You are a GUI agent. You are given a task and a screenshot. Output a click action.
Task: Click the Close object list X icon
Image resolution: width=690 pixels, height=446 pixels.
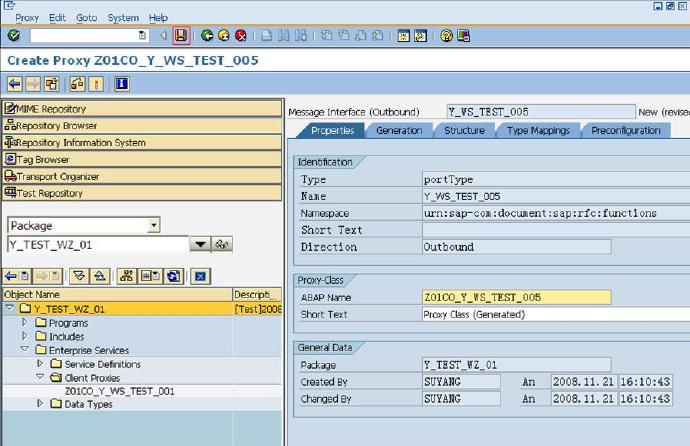(x=200, y=276)
